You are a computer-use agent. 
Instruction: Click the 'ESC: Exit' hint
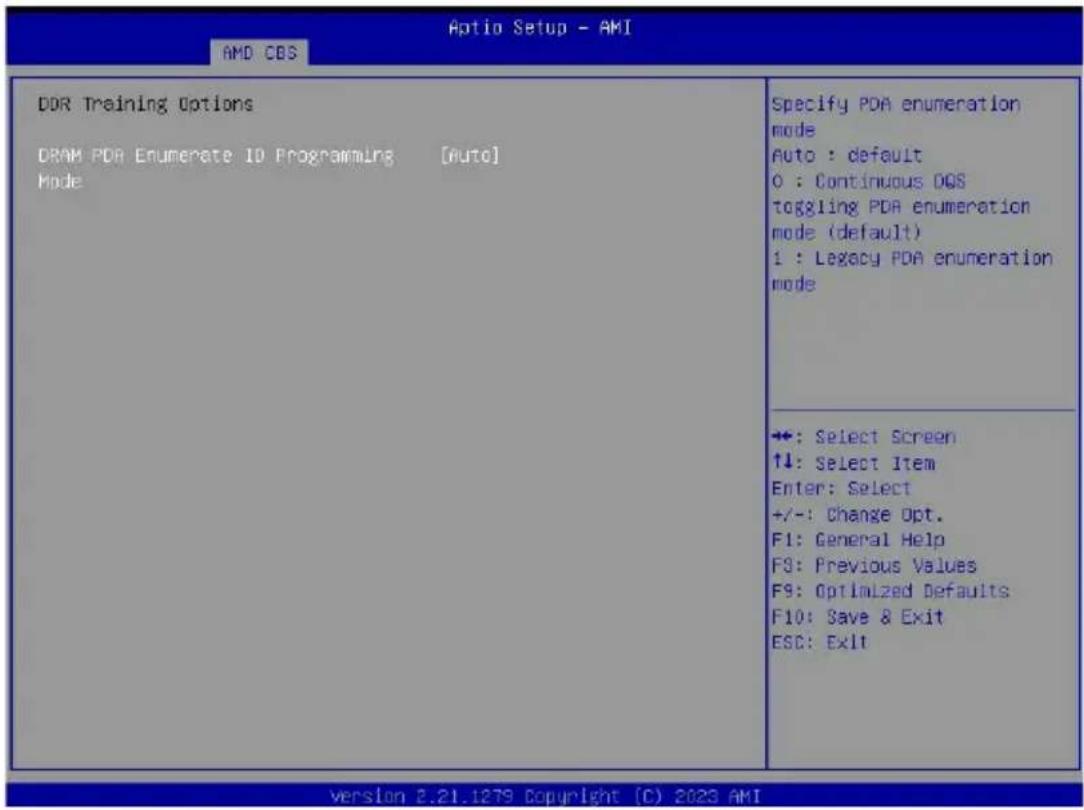click(x=819, y=643)
